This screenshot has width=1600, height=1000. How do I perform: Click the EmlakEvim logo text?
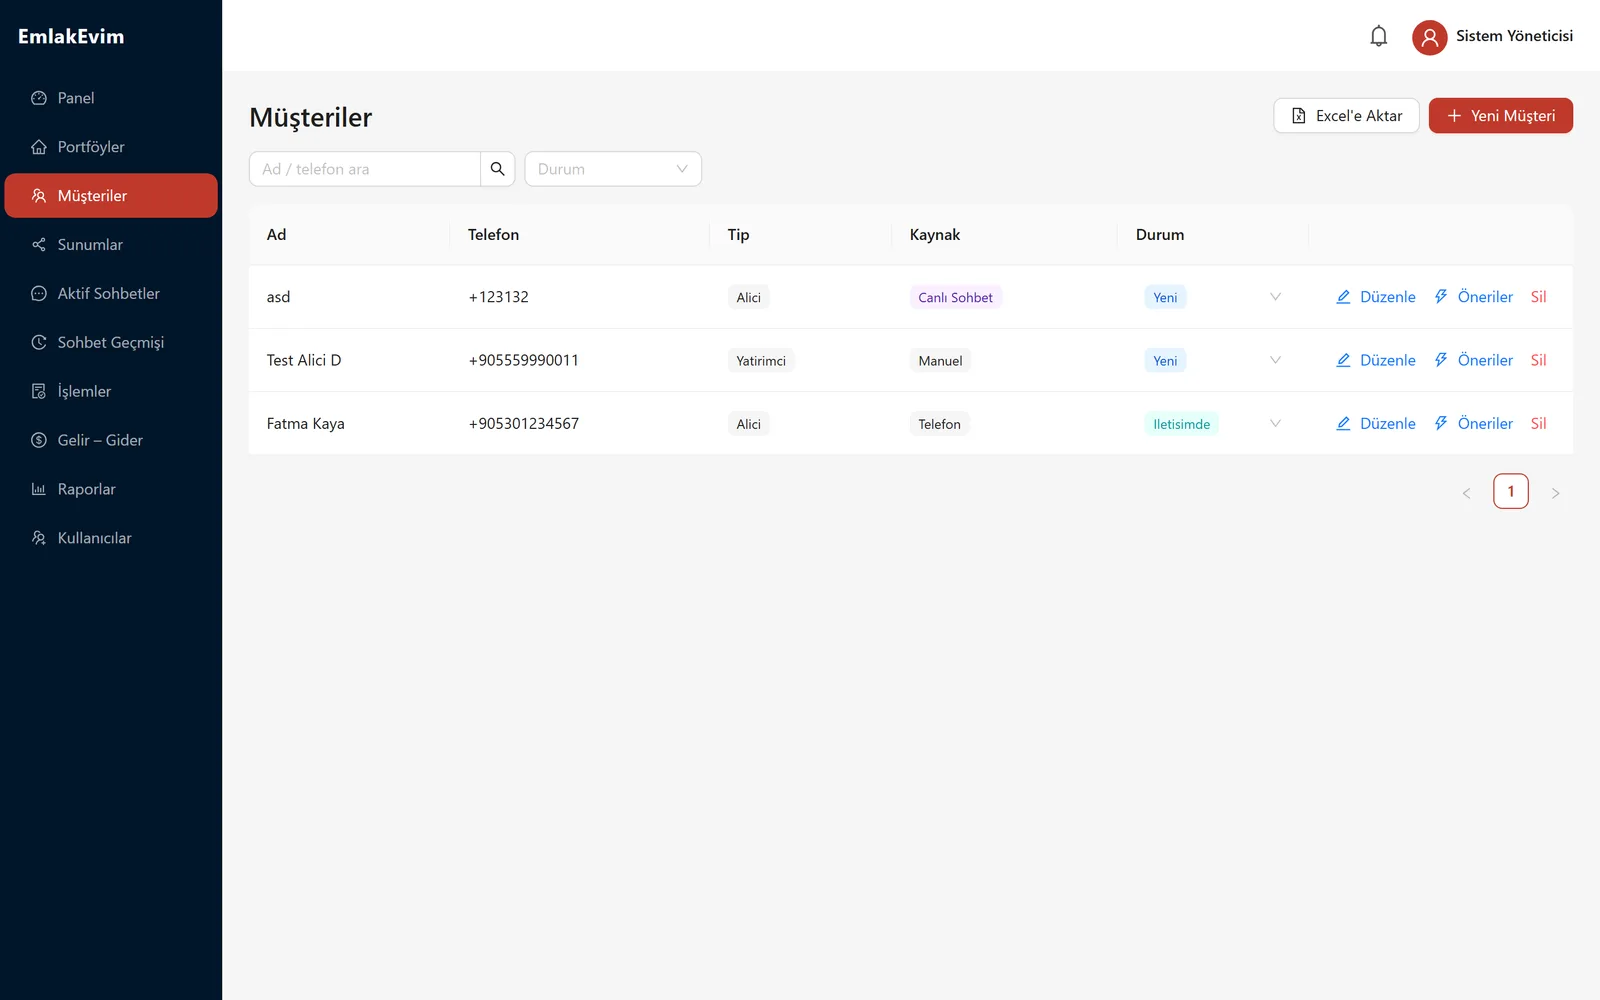71,36
